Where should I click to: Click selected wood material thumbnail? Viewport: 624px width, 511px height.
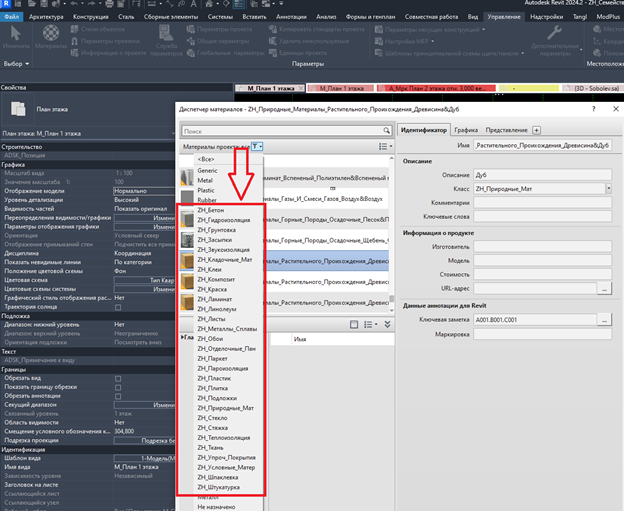point(187,261)
